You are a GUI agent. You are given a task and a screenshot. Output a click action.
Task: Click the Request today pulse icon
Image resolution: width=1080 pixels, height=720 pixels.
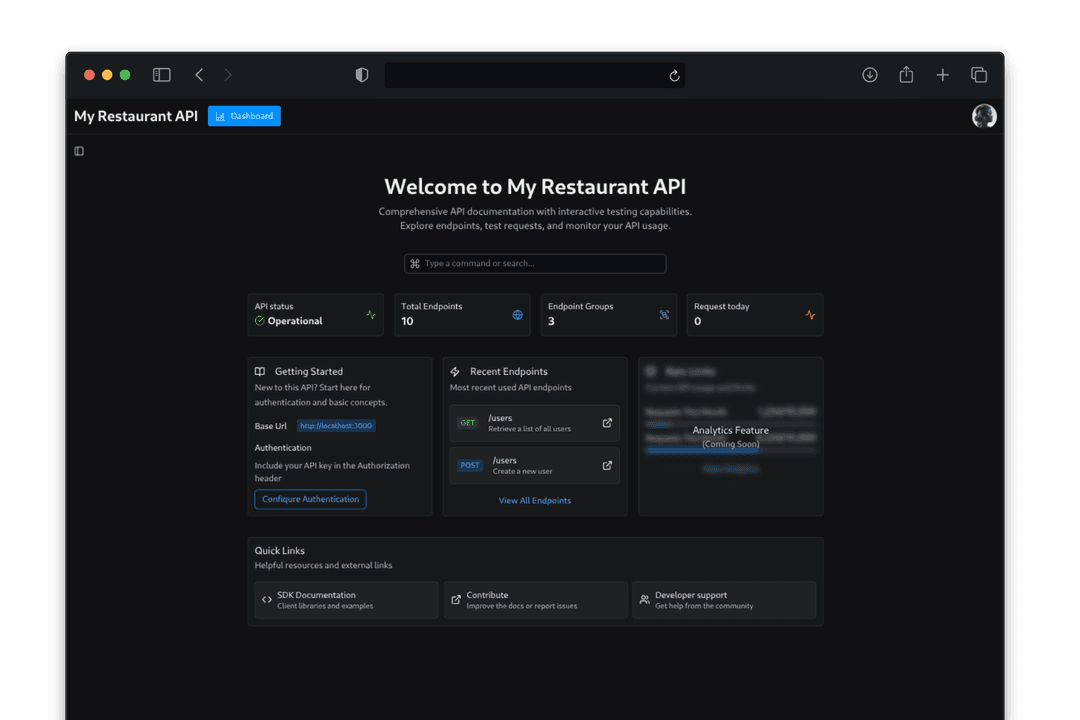click(810, 315)
